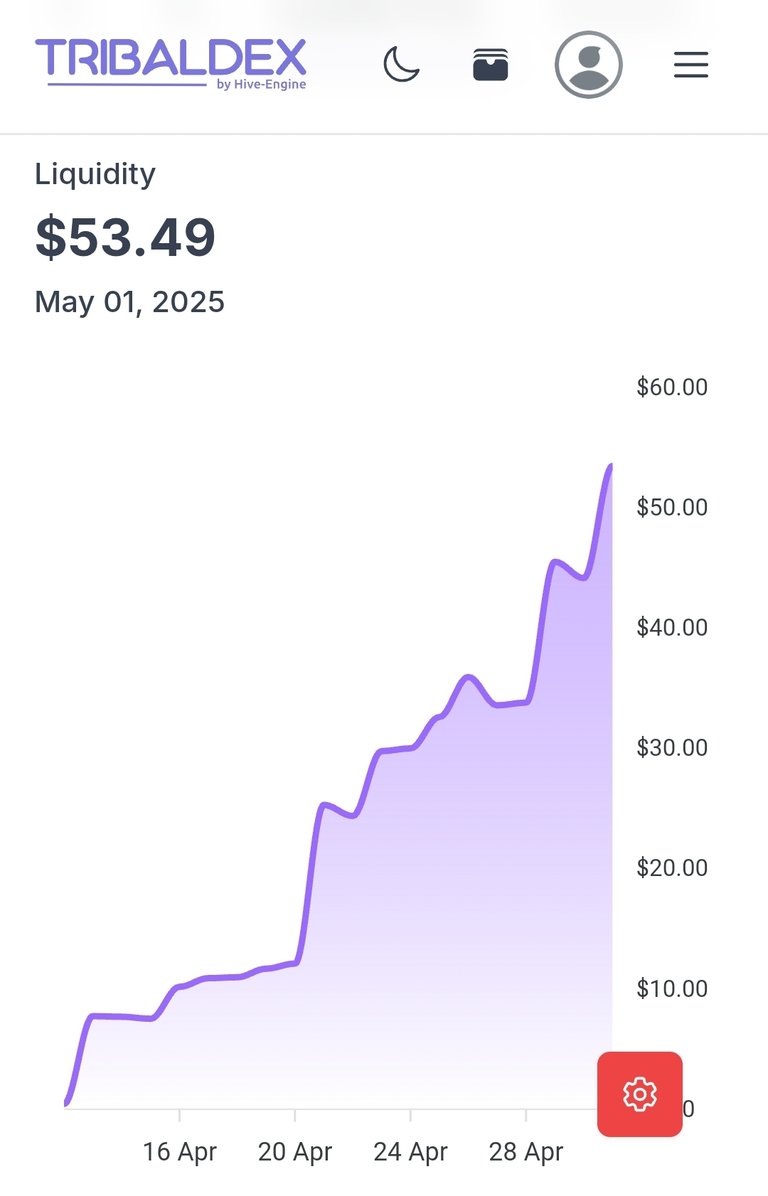
Task: Click the 24 Apr date label
Action: tap(410, 1151)
